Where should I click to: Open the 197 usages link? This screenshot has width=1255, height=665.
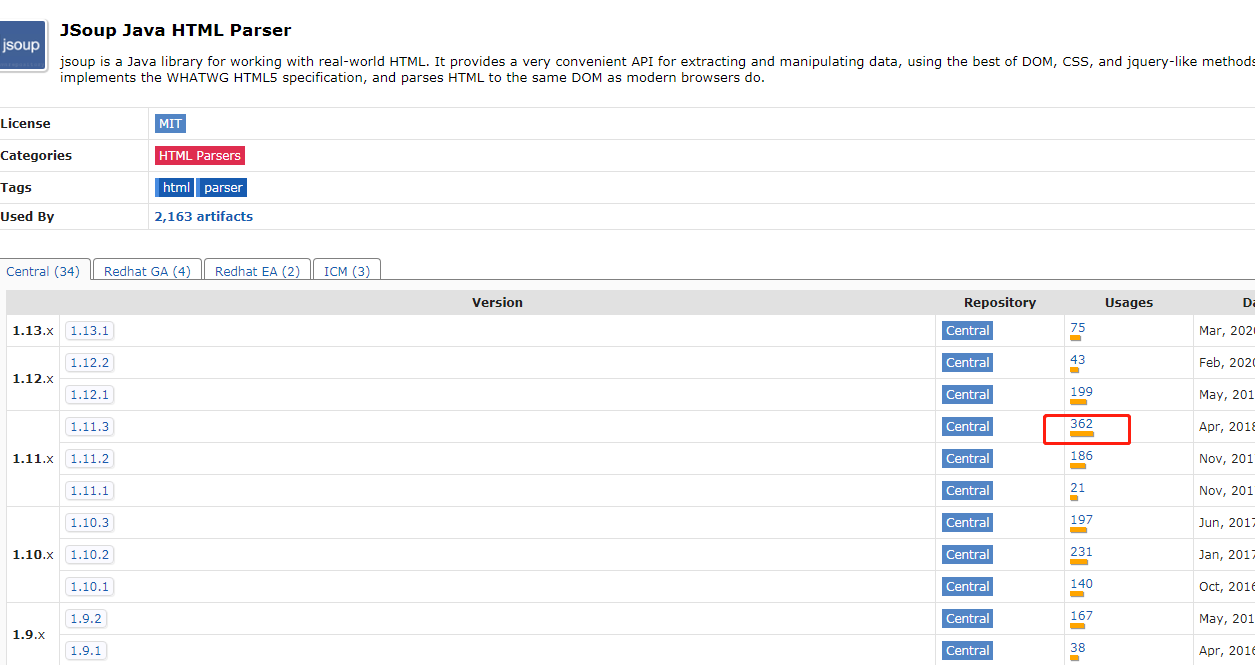tap(1081, 520)
